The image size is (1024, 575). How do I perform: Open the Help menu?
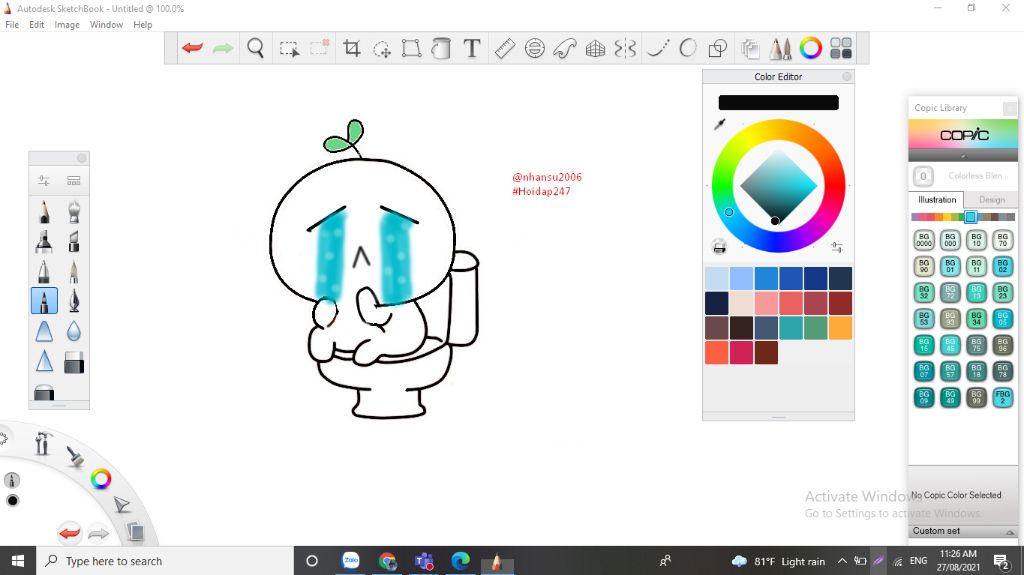[142, 25]
